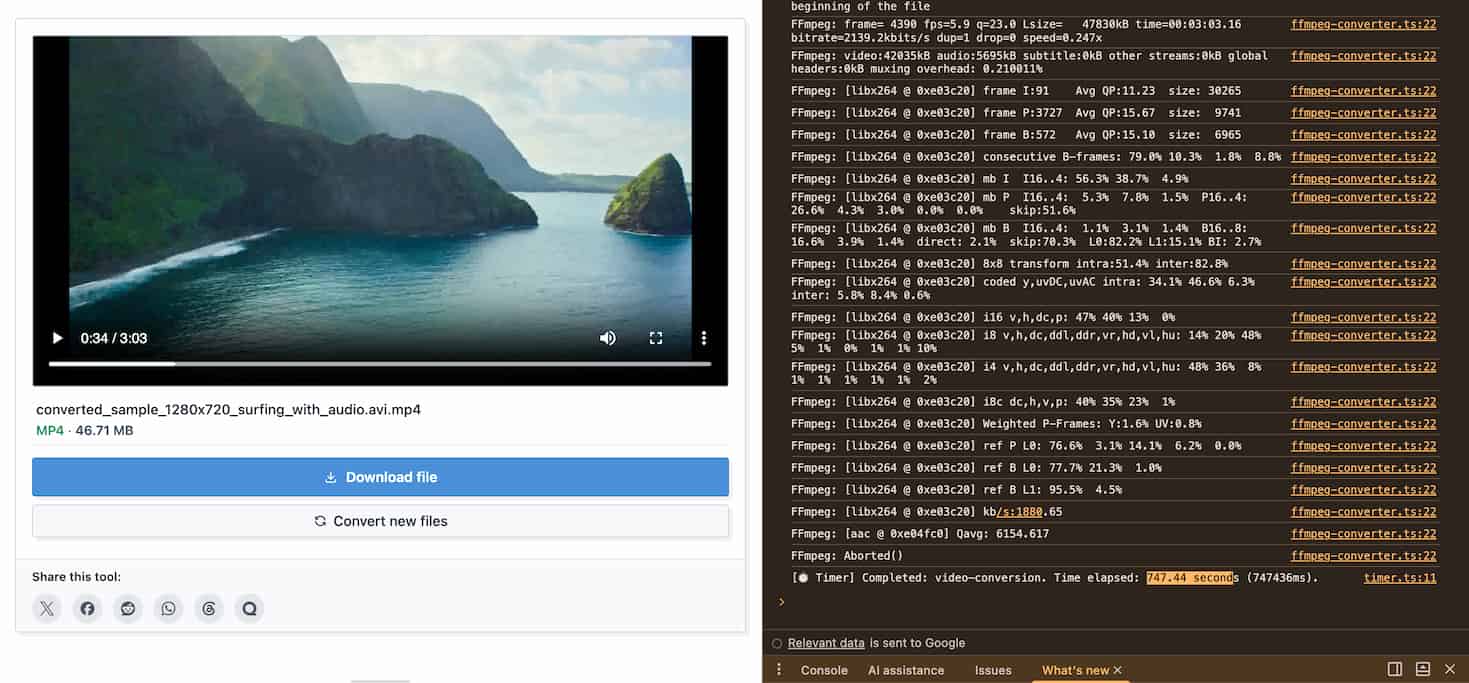Open source link beside video:42035kB audio:5695kB log

tap(1363, 56)
